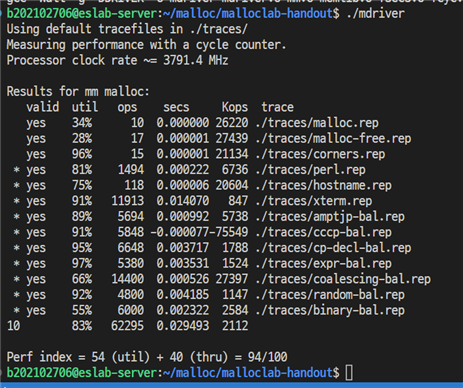Viewport: 463px width, 388px height.
Task: Click ./traces/perl.rep file path
Action: click(310, 170)
